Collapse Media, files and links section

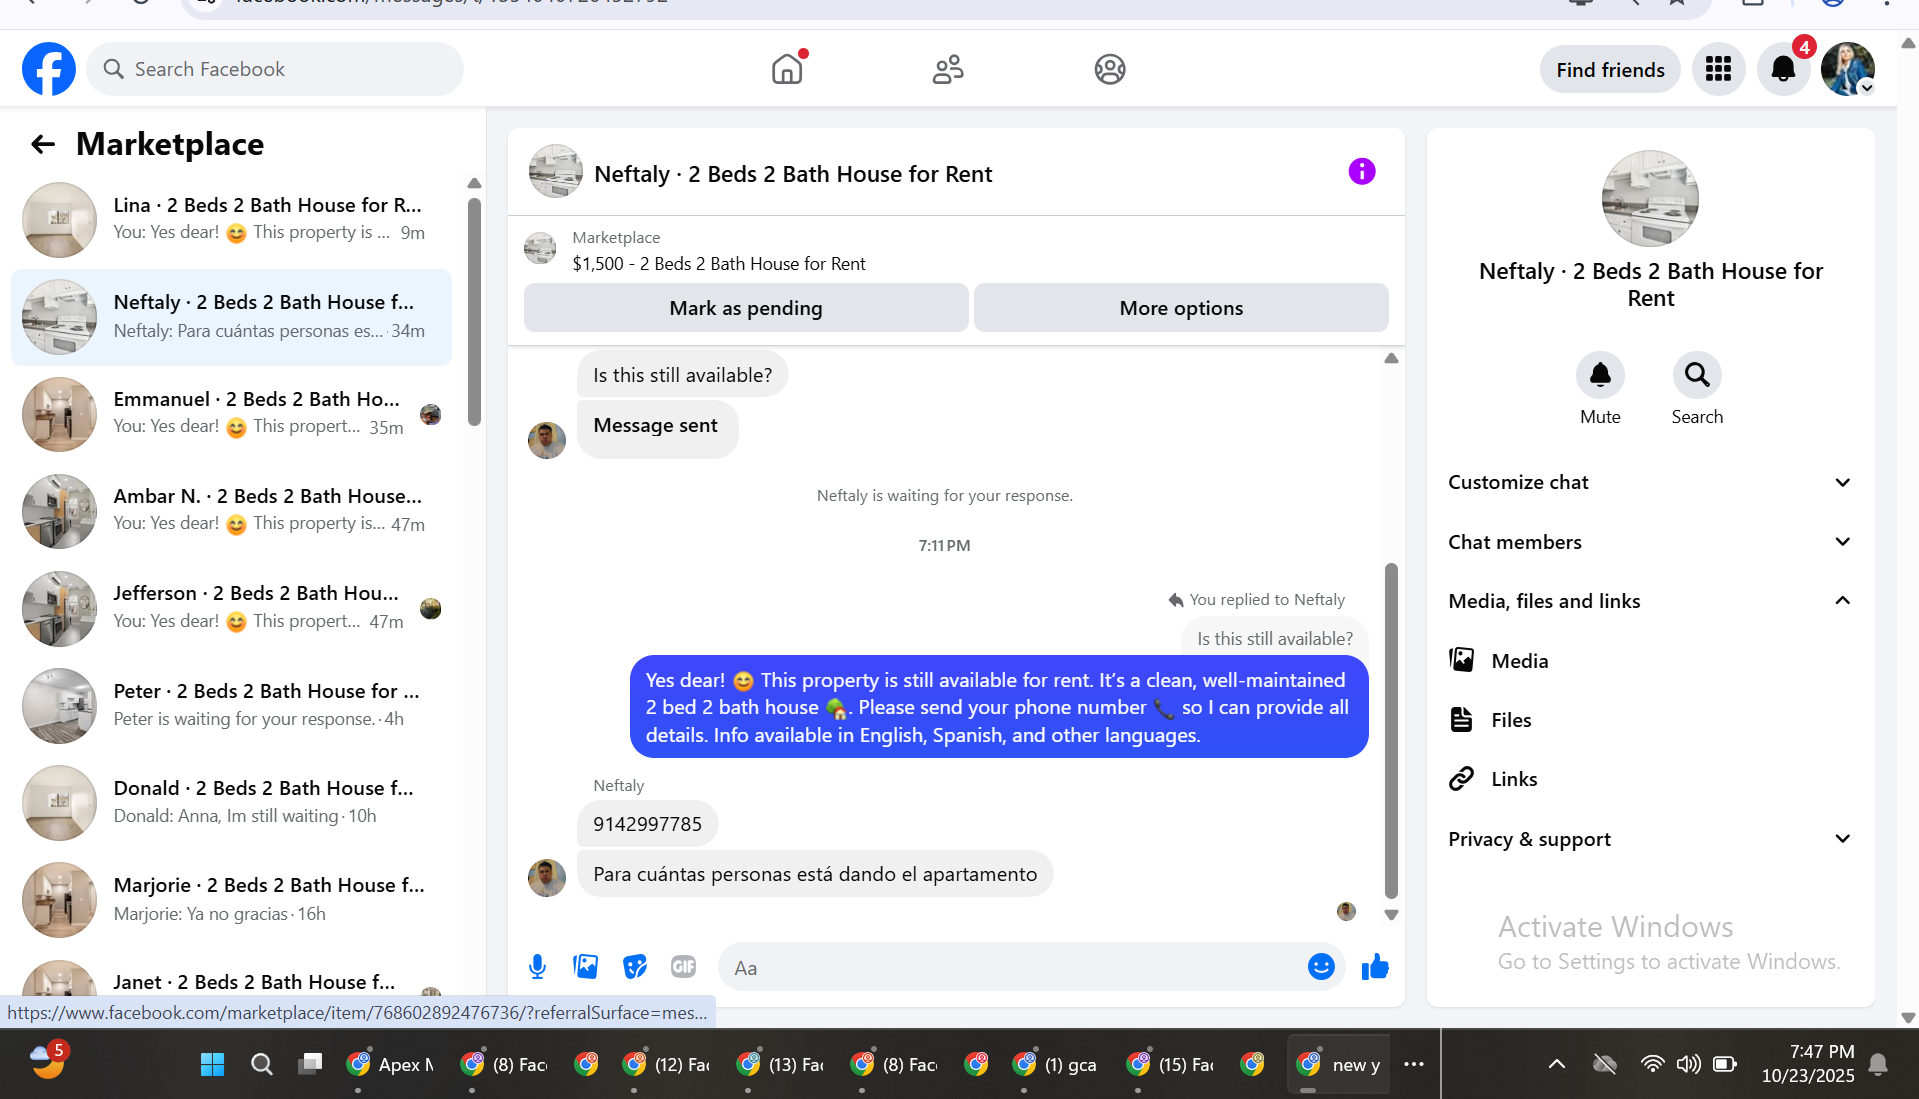pyautogui.click(x=1650, y=601)
